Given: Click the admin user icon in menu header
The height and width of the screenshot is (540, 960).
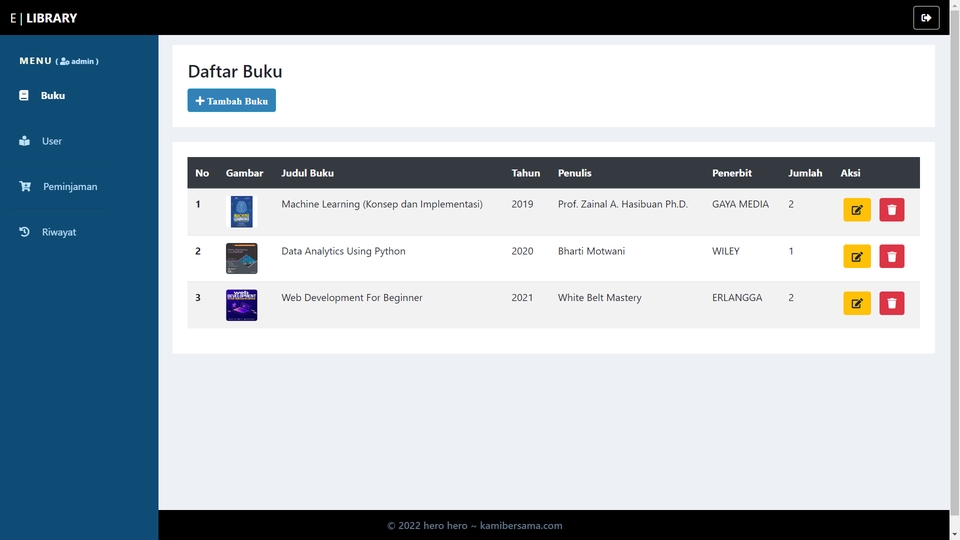Looking at the screenshot, I should point(64,61).
